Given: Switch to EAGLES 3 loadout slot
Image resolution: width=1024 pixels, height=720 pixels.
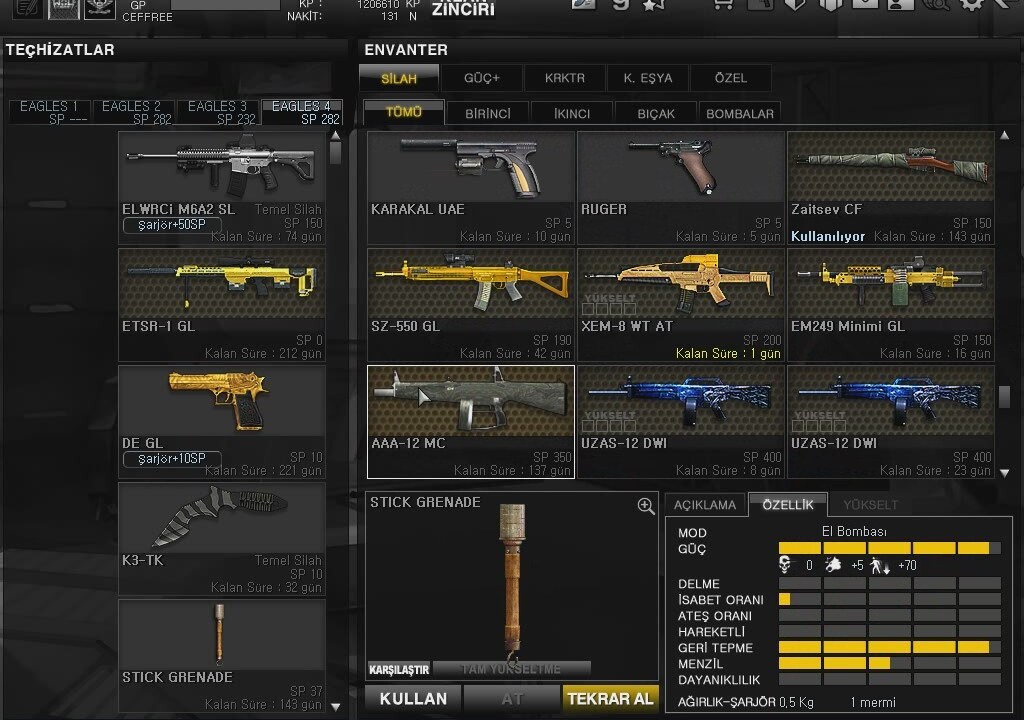Looking at the screenshot, I should 218,112.
